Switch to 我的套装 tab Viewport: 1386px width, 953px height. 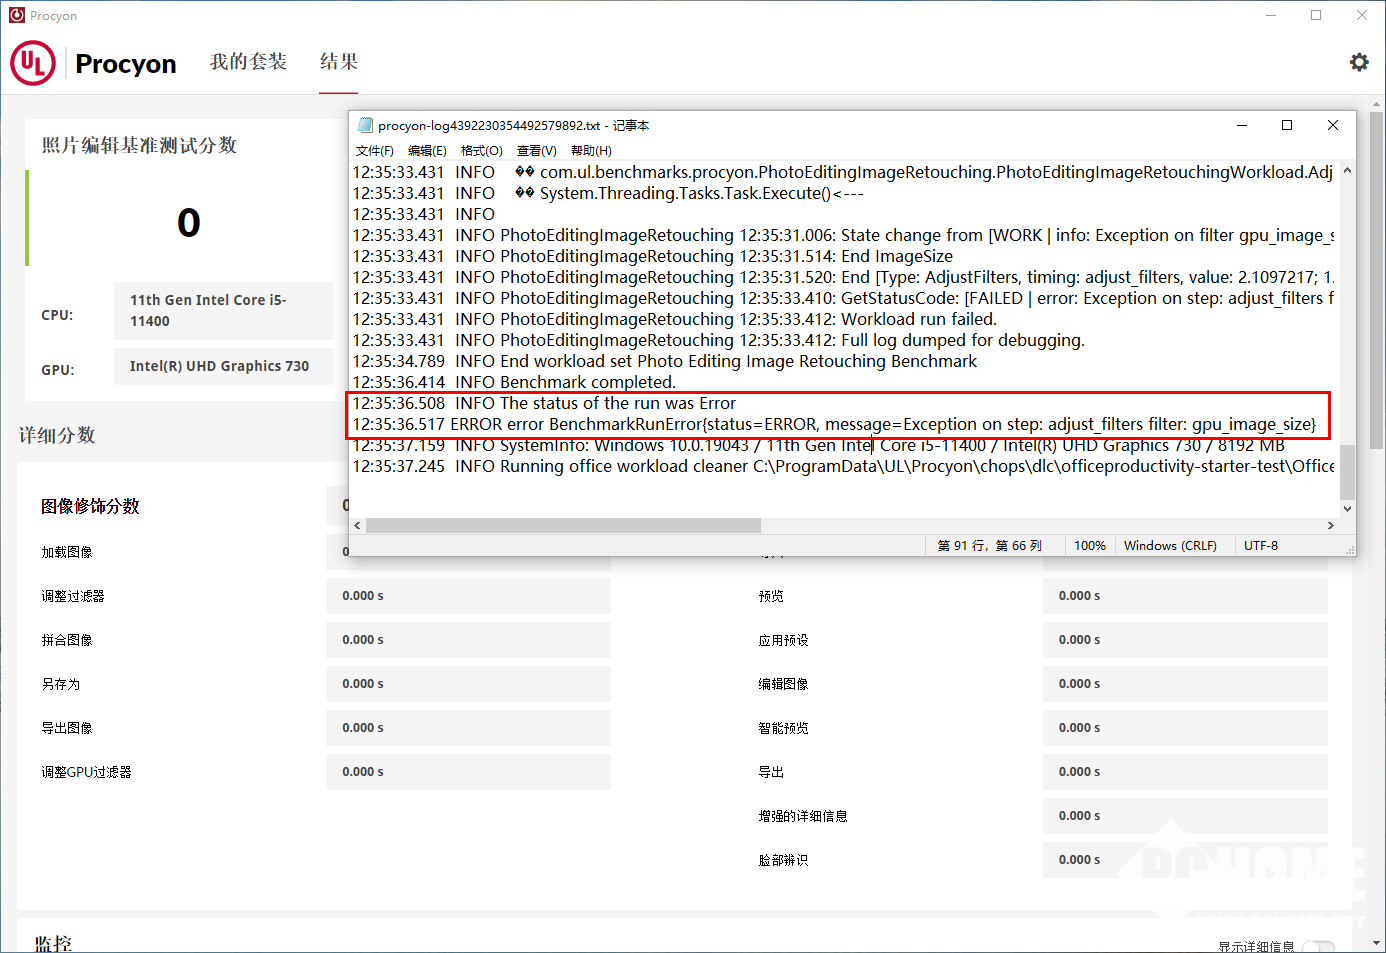pyautogui.click(x=248, y=62)
